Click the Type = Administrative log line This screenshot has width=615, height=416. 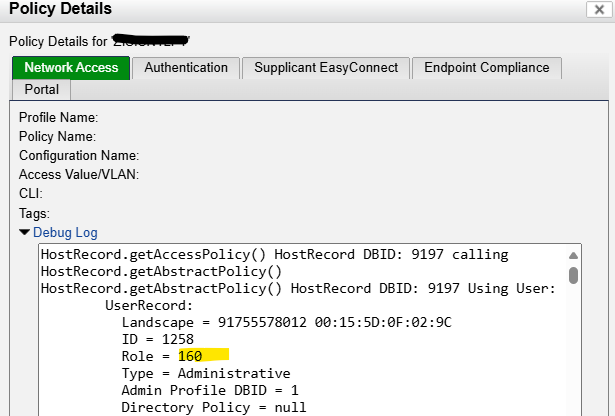coord(206,373)
